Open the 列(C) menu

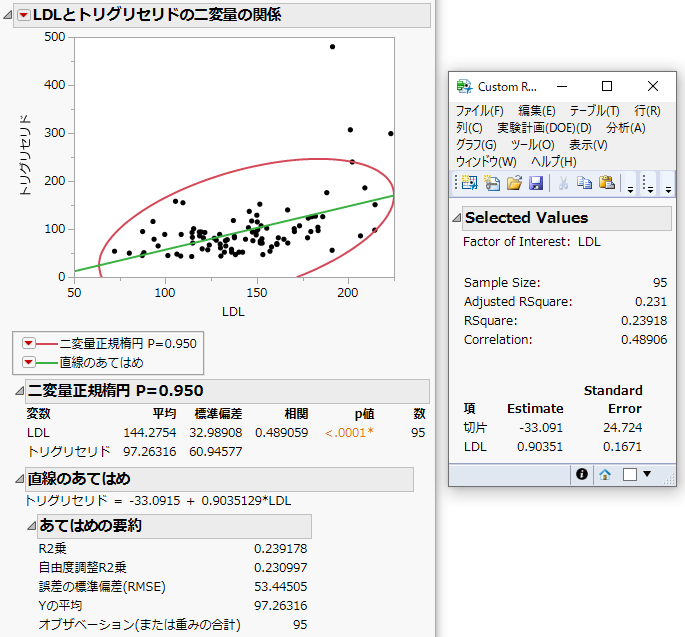pos(469,128)
